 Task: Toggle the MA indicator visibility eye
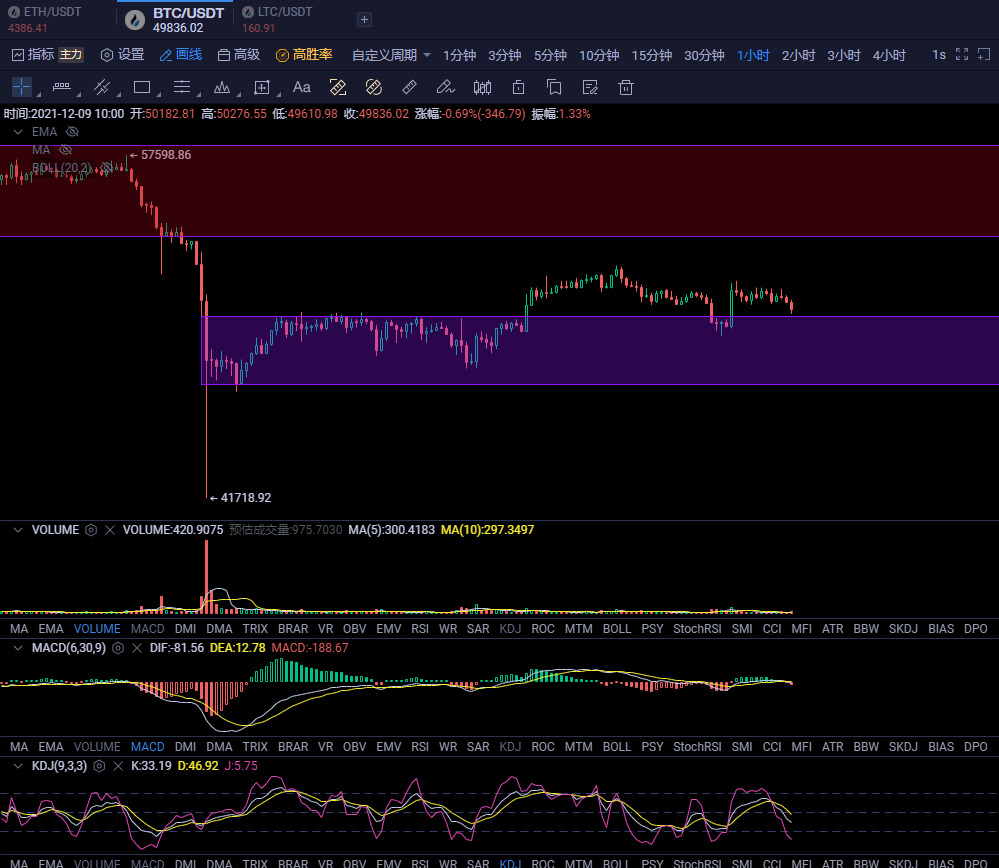66,149
